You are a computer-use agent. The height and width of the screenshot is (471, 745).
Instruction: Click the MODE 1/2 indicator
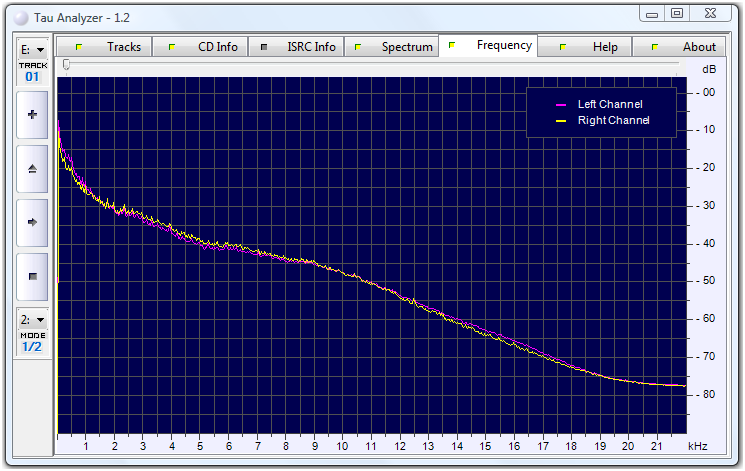tap(32, 342)
